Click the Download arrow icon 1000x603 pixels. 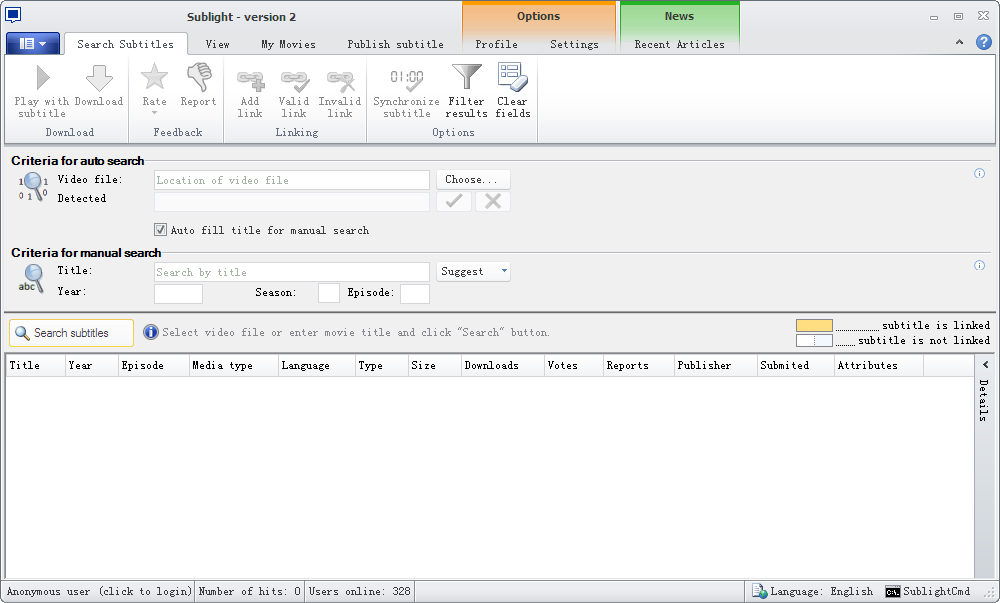99,78
